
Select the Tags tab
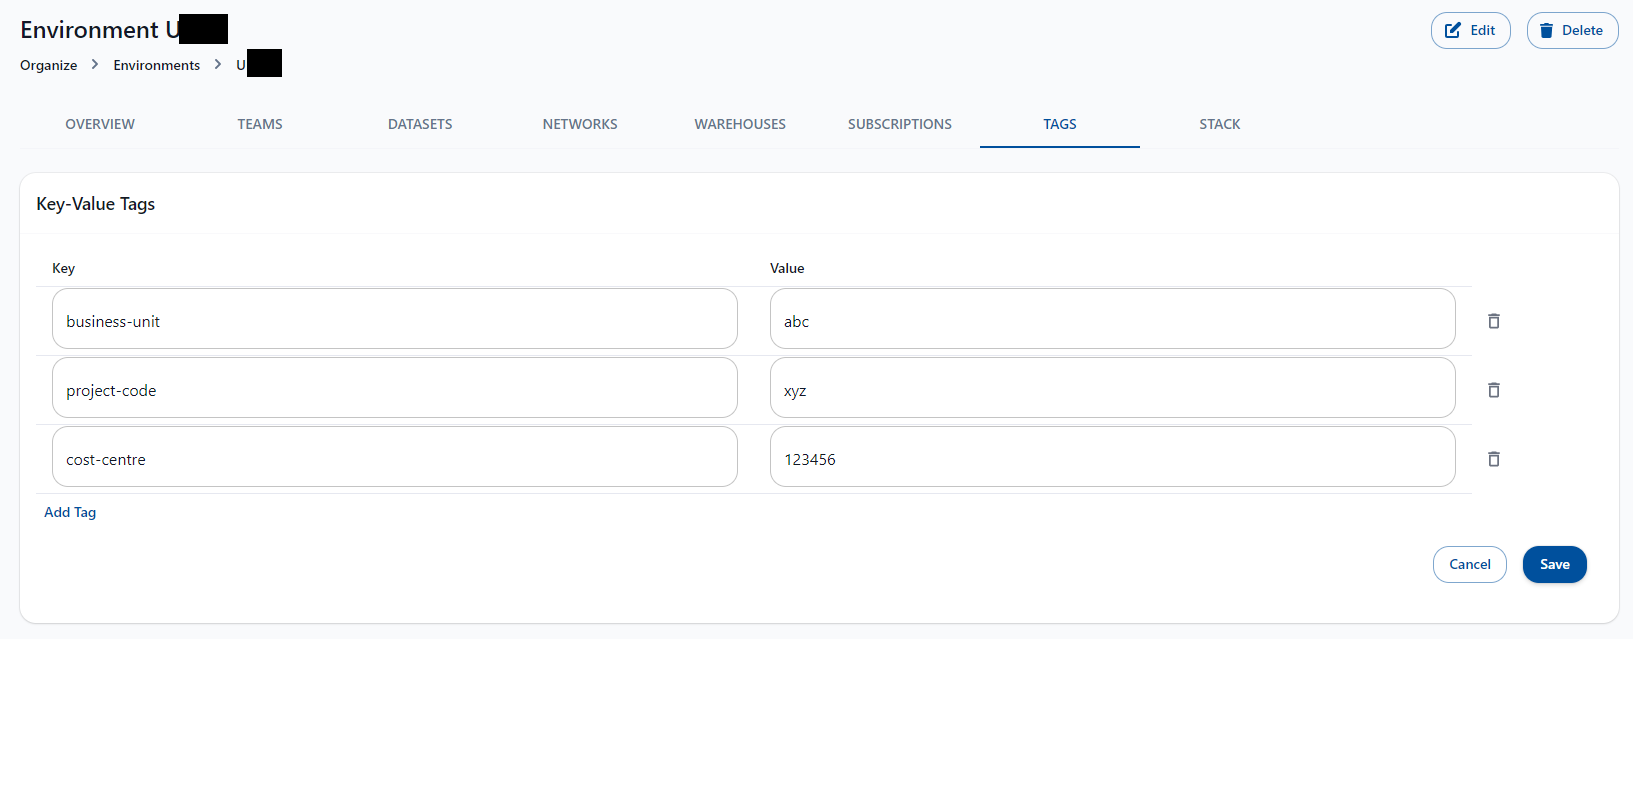click(1060, 124)
